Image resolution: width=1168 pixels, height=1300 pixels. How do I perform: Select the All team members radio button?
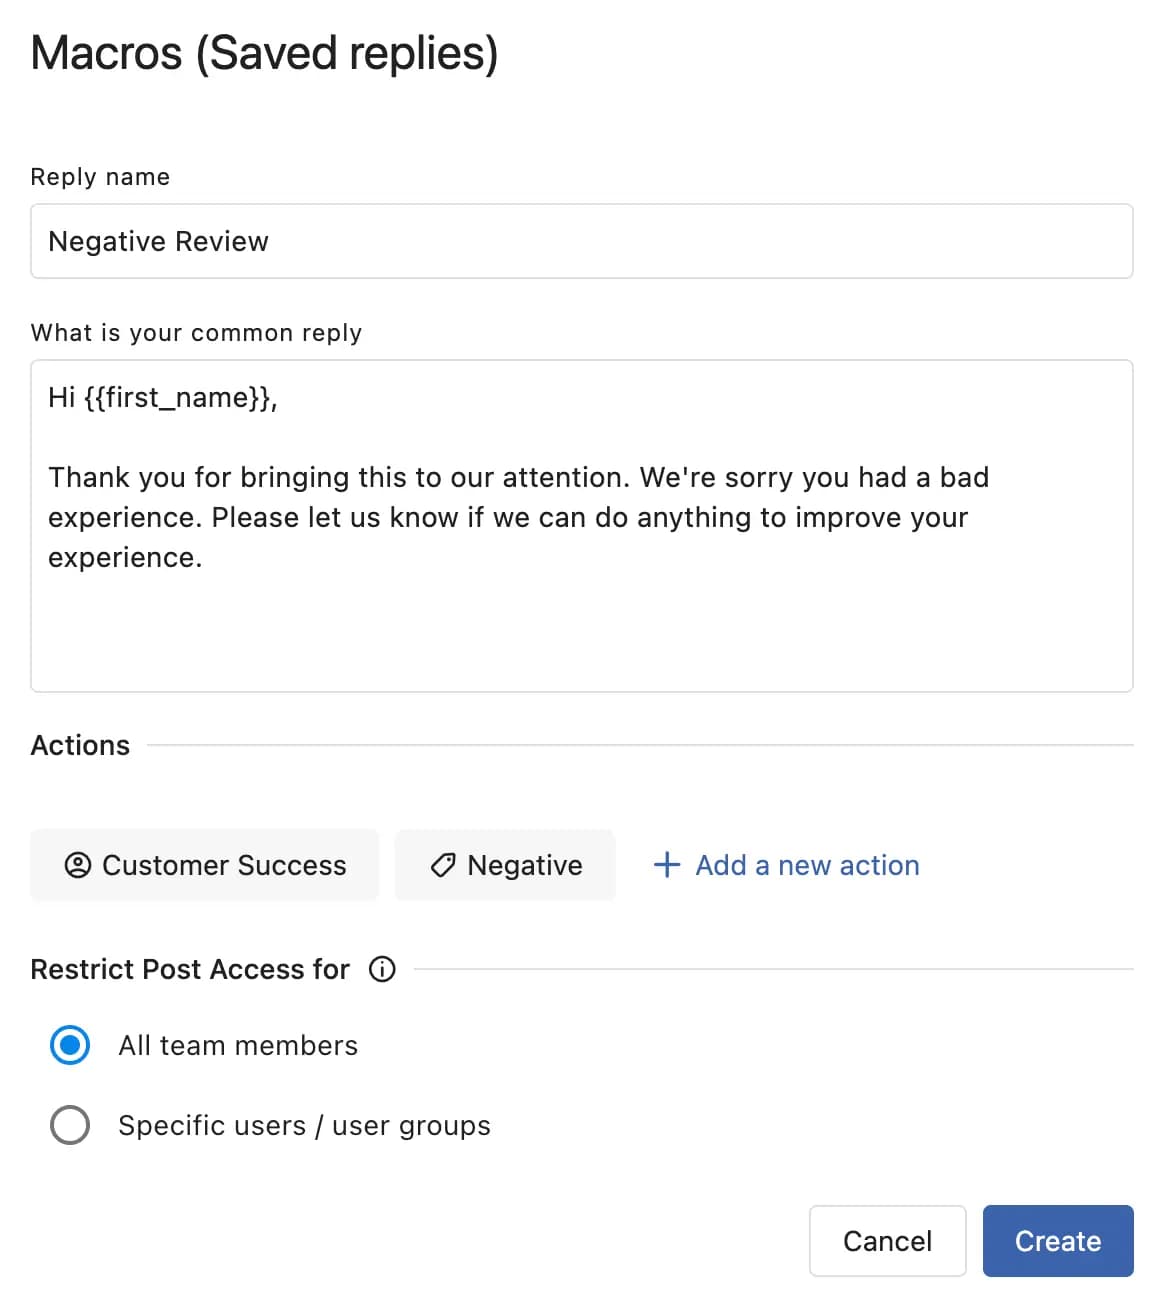click(x=69, y=1046)
